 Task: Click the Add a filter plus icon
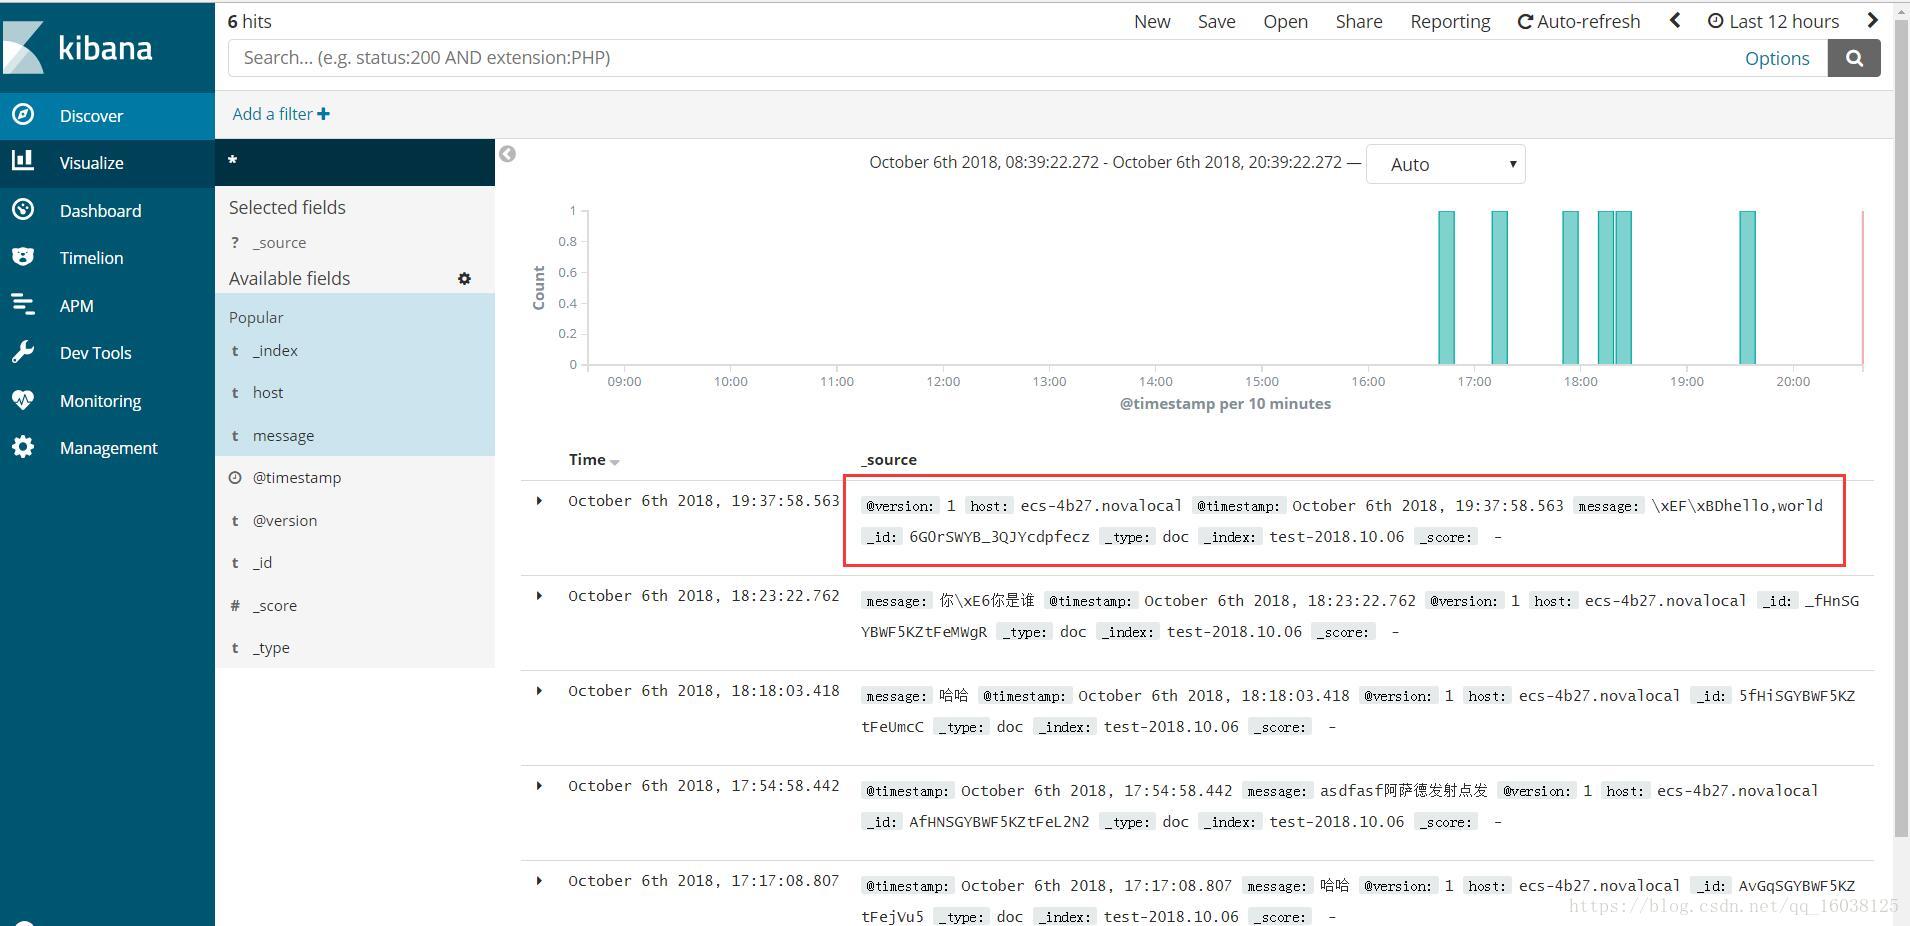(x=323, y=114)
